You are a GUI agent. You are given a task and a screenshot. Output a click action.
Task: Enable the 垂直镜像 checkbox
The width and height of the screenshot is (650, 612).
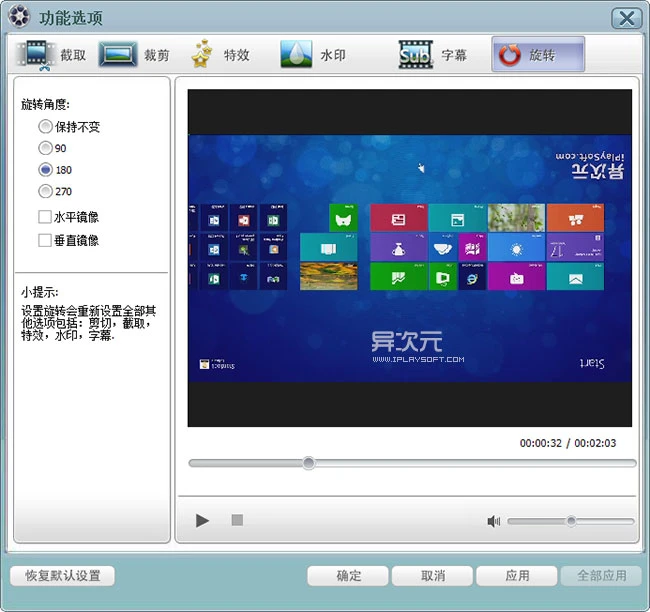[44, 240]
